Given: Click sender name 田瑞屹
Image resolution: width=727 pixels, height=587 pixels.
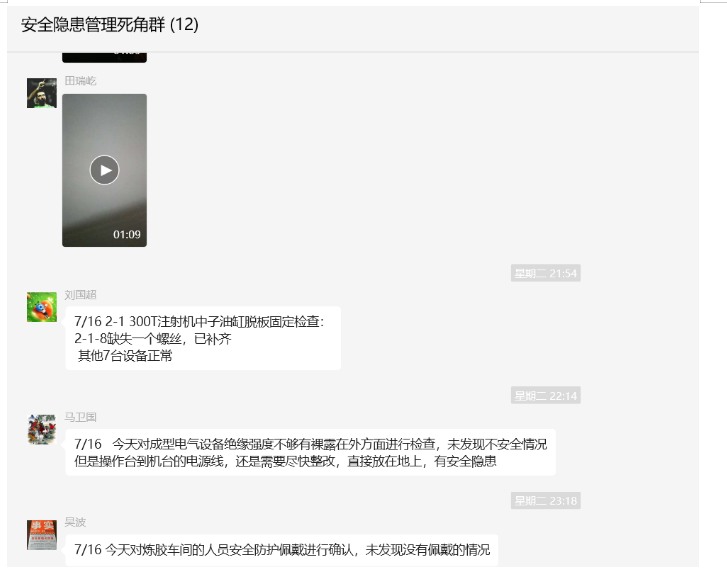Looking at the screenshot, I should click(x=80, y=81).
